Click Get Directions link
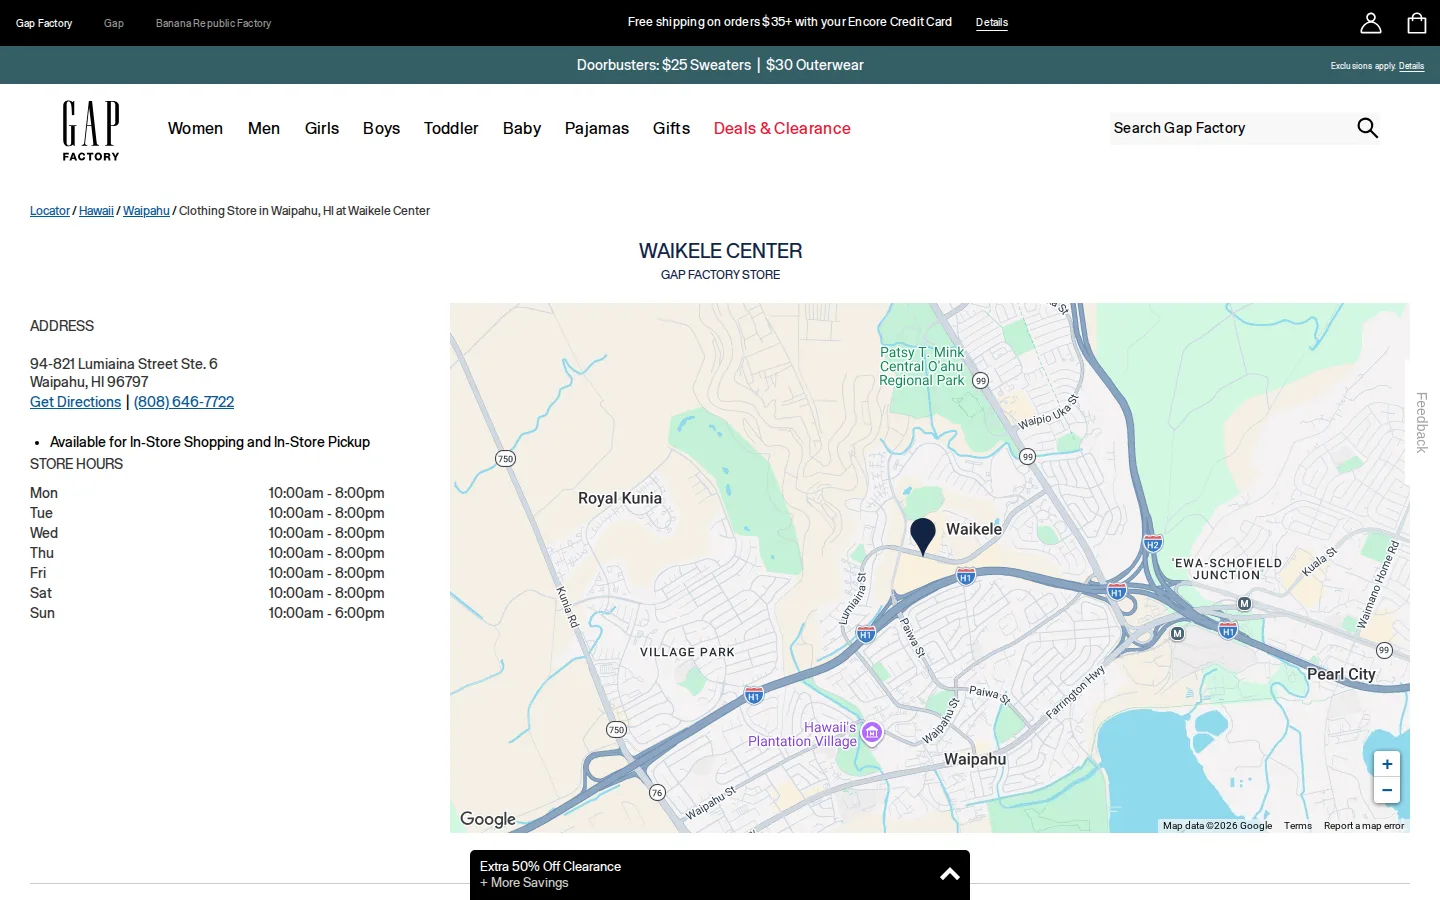The image size is (1440, 900). [x=75, y=402]
